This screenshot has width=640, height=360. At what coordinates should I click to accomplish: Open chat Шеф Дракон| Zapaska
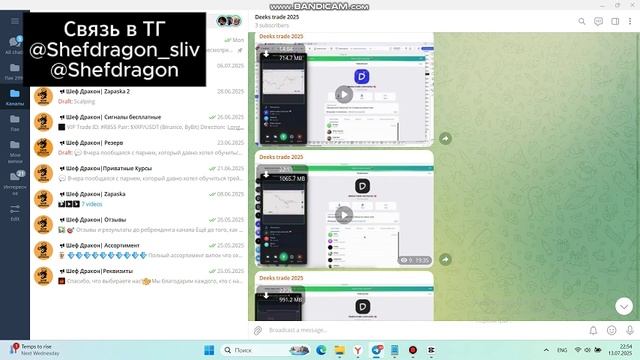click(x=139, y=199)
